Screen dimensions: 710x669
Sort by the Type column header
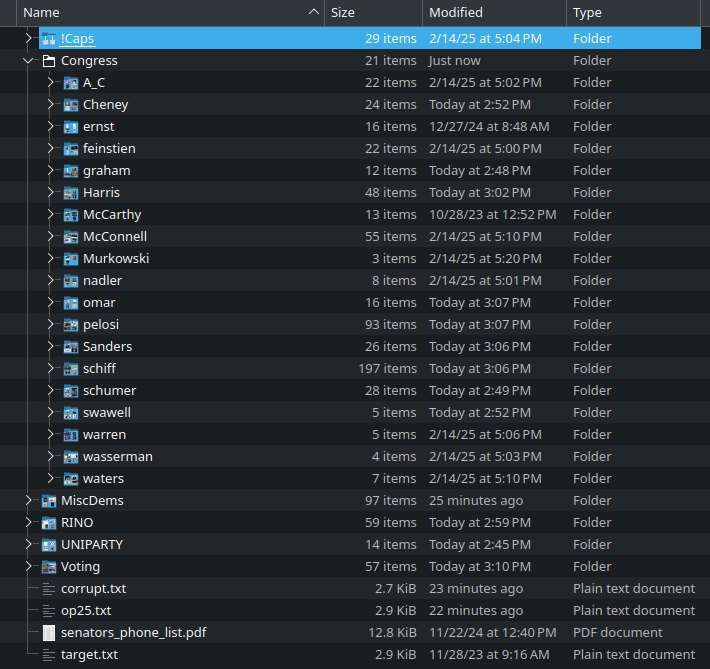click(633, 13)
